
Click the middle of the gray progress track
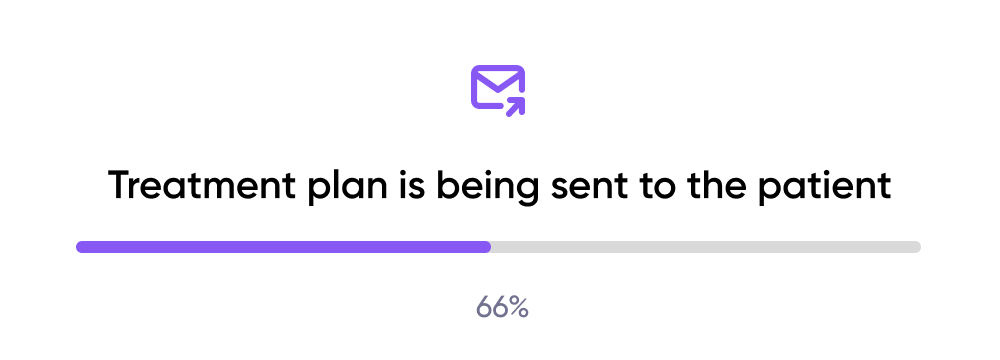pyautogui.click(x=499, y=247)
